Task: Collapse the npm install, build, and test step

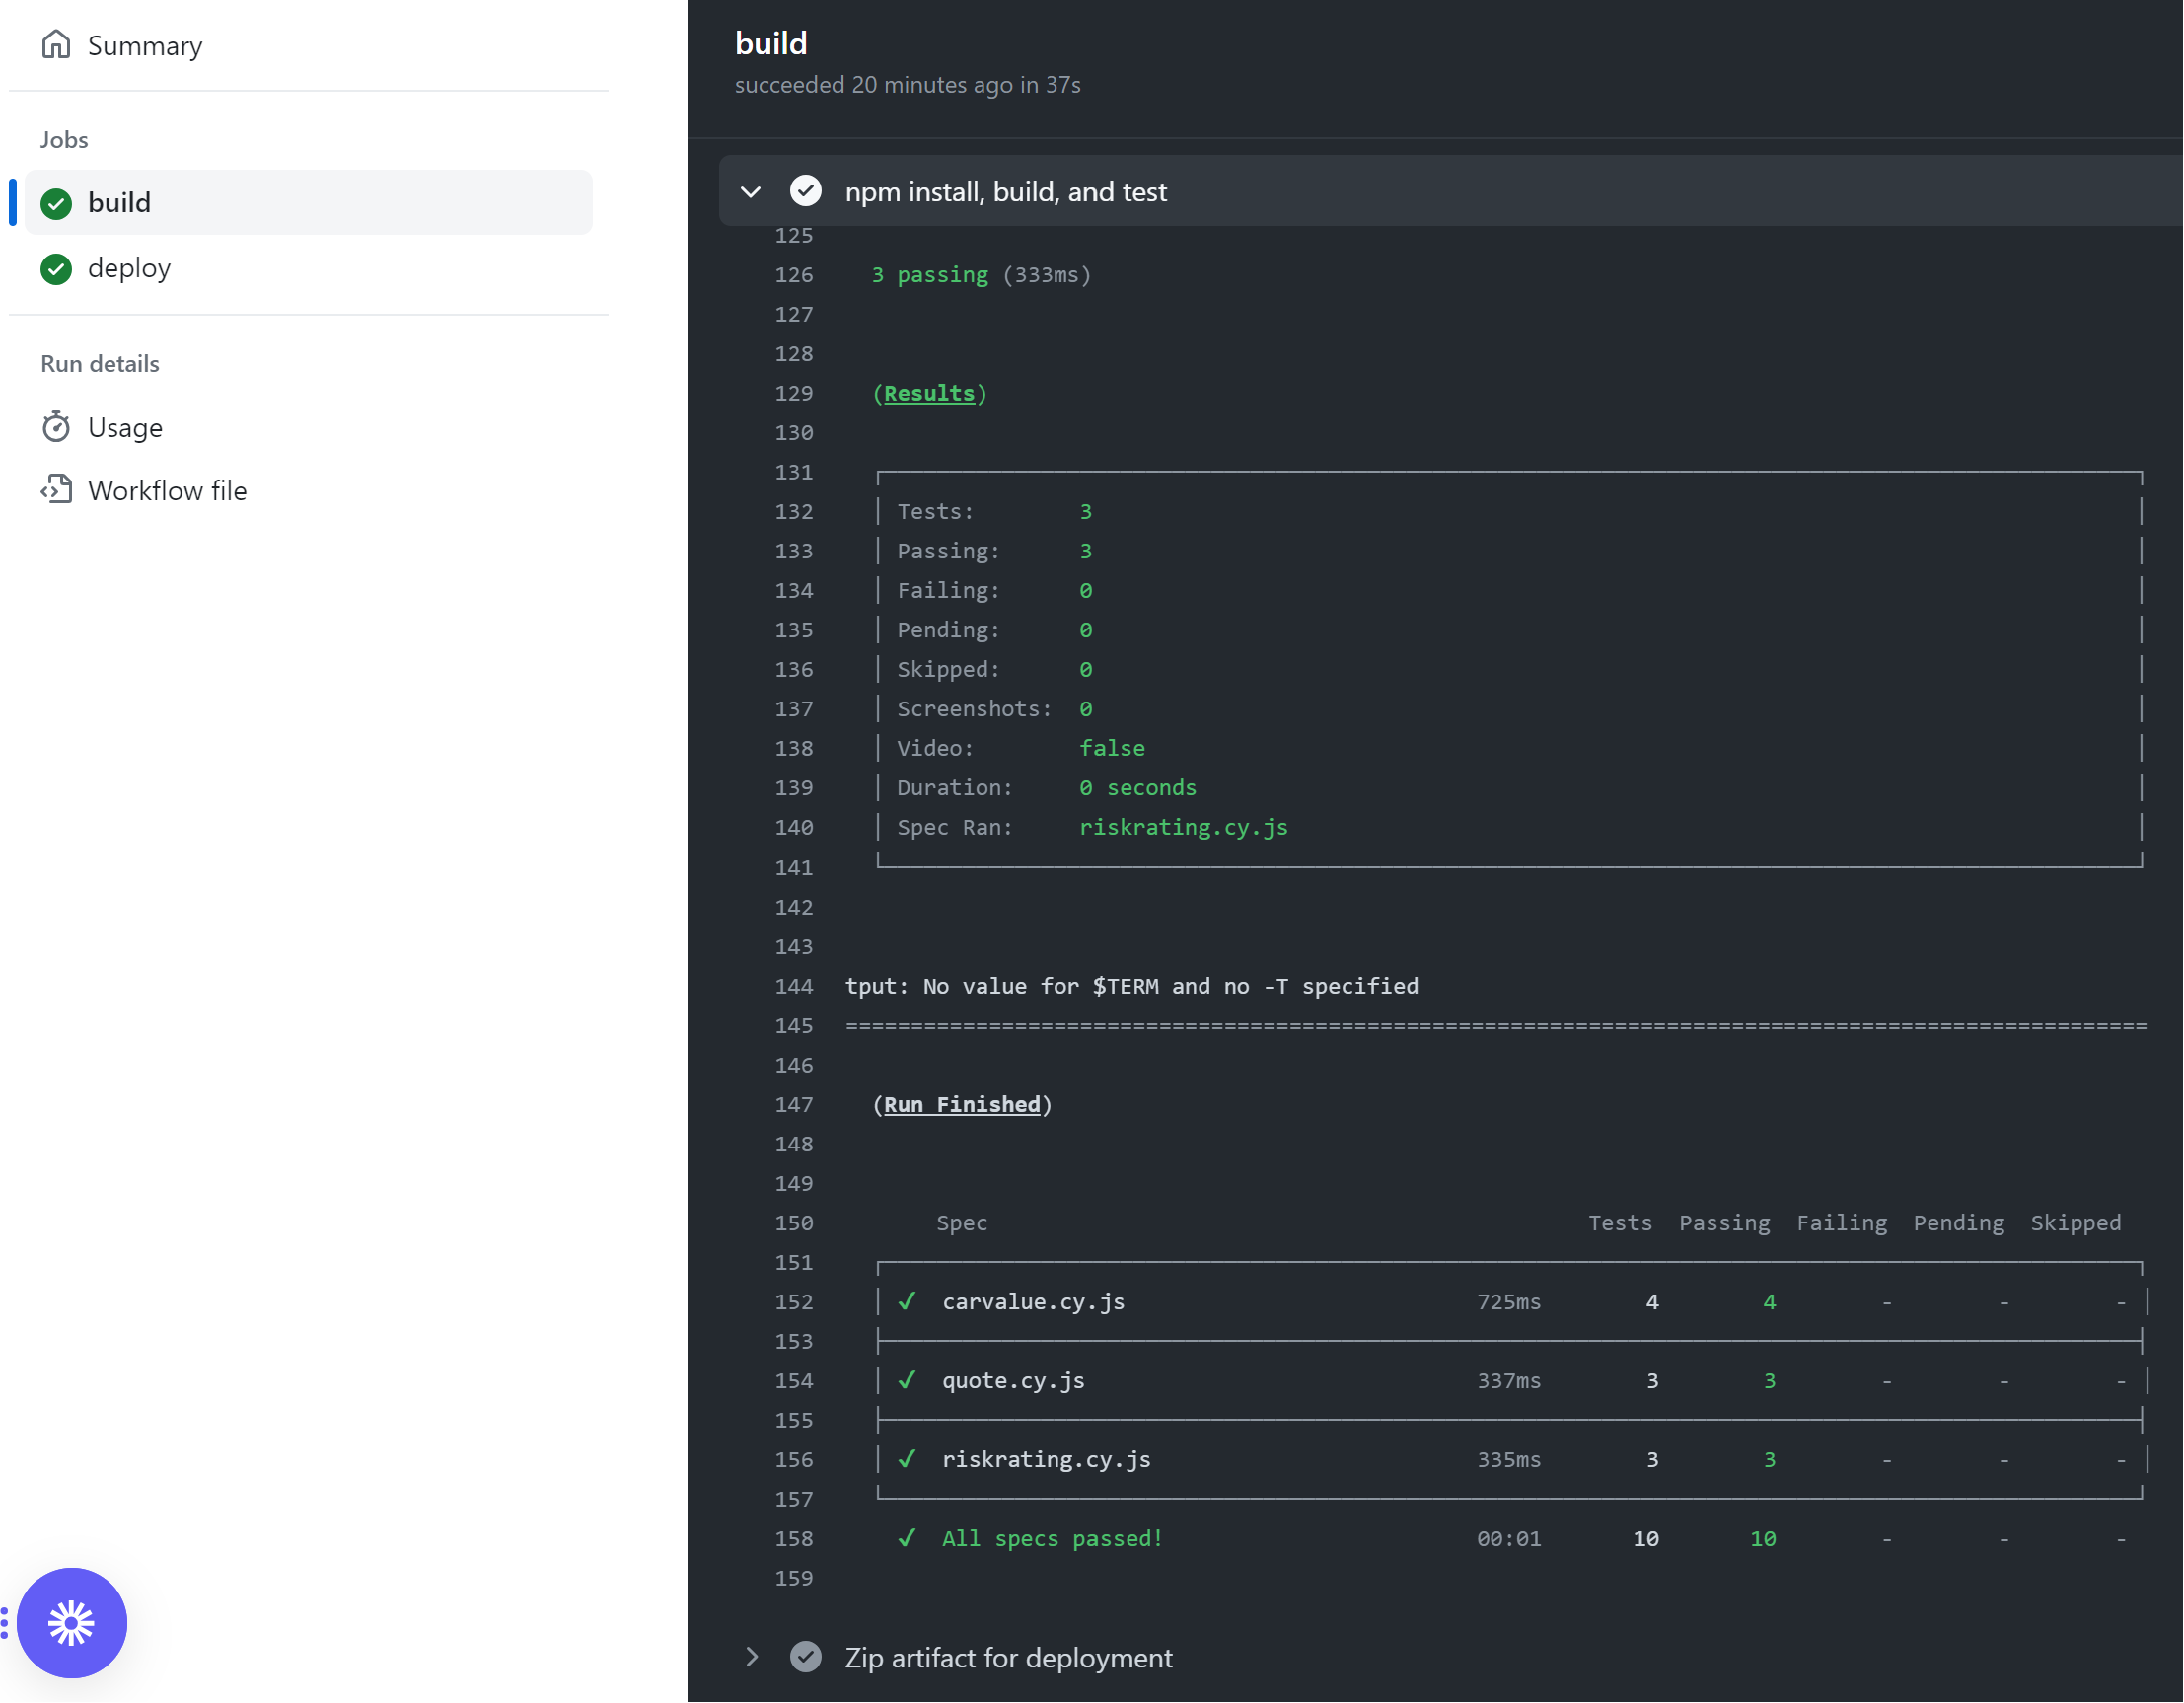Action: (751, 191)
